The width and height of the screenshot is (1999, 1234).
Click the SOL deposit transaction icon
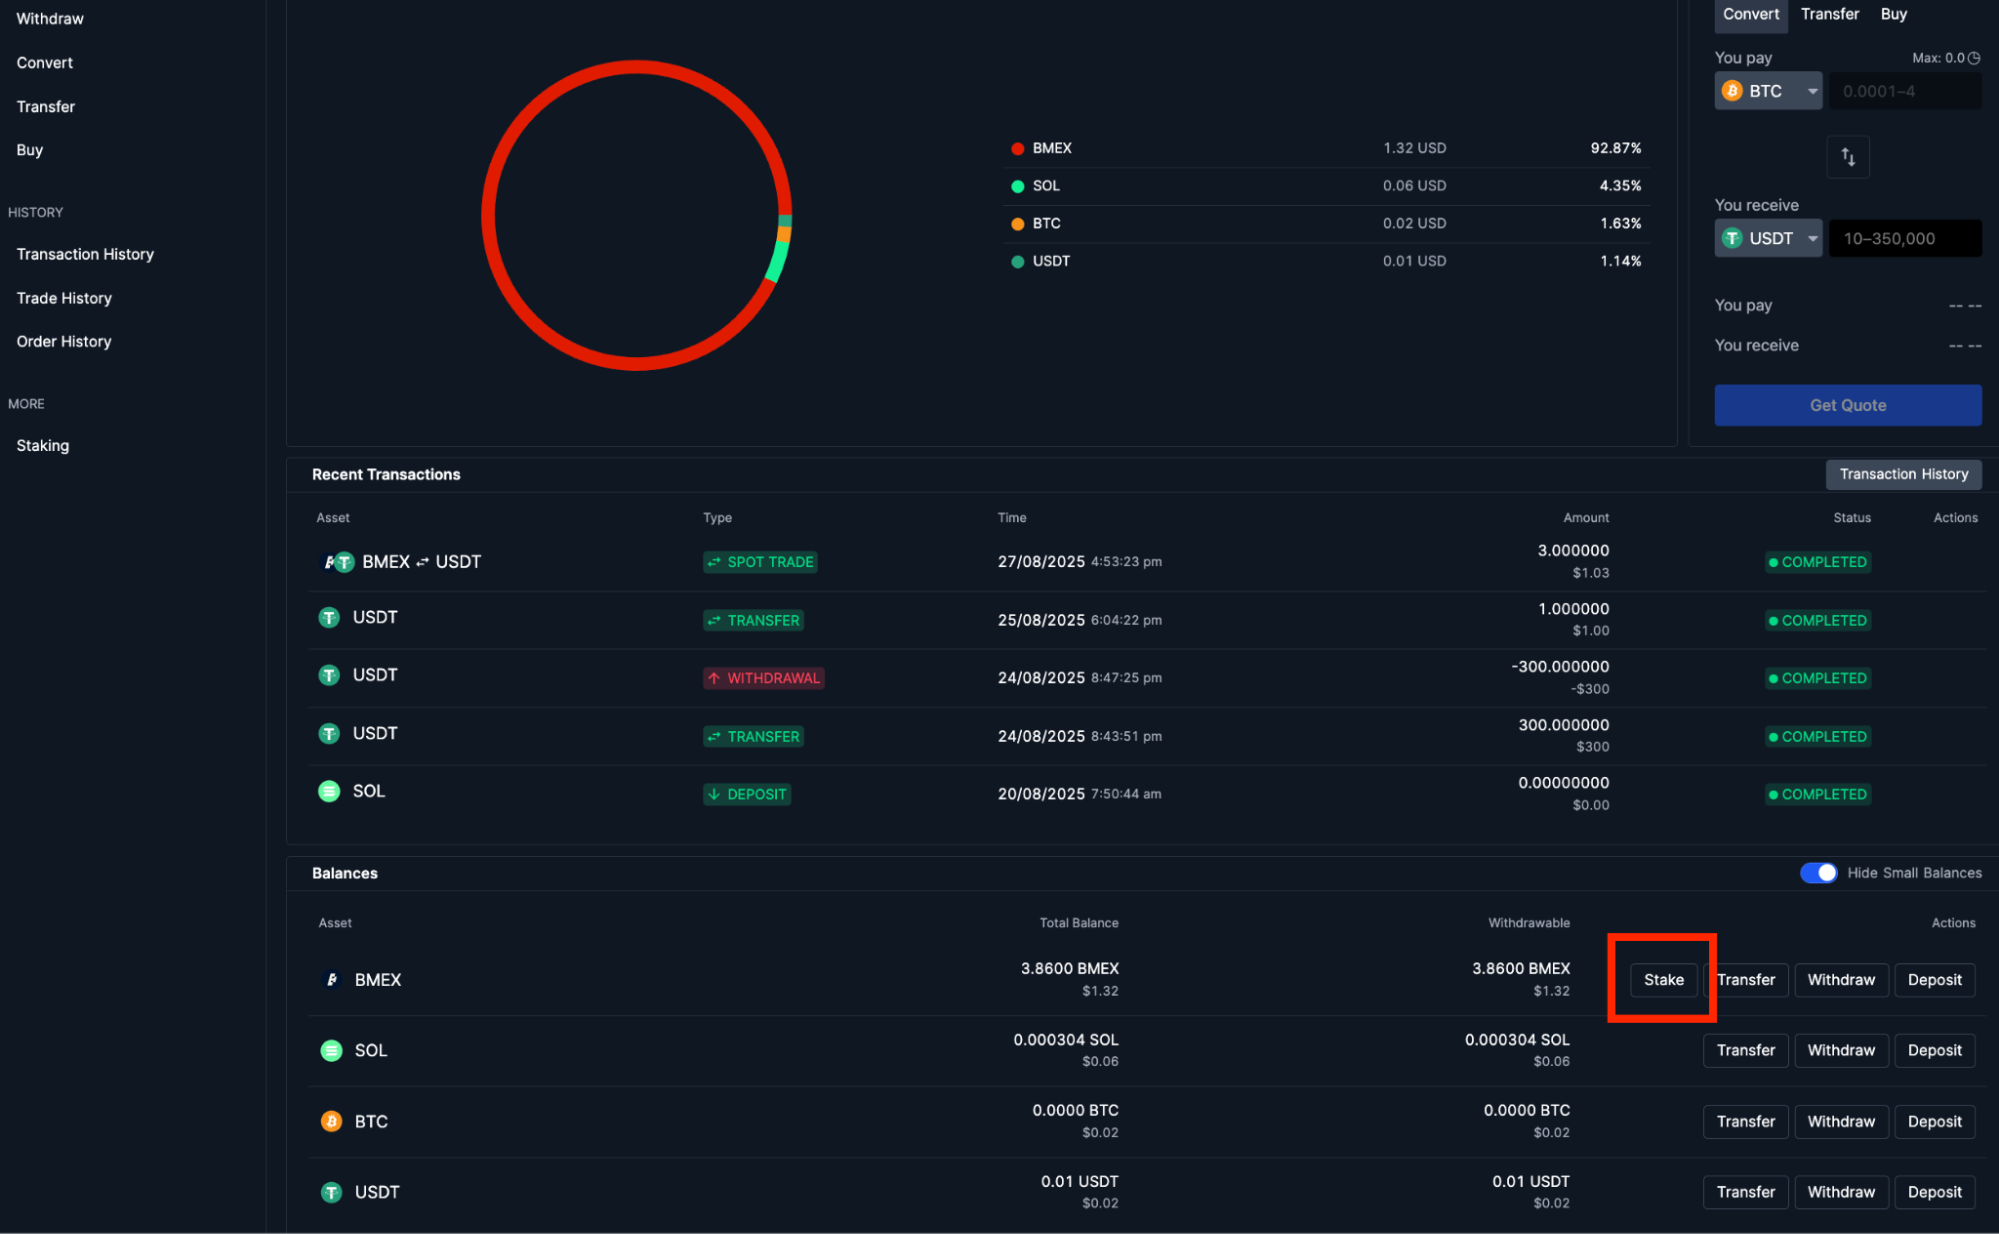click(x=329, y=791)
